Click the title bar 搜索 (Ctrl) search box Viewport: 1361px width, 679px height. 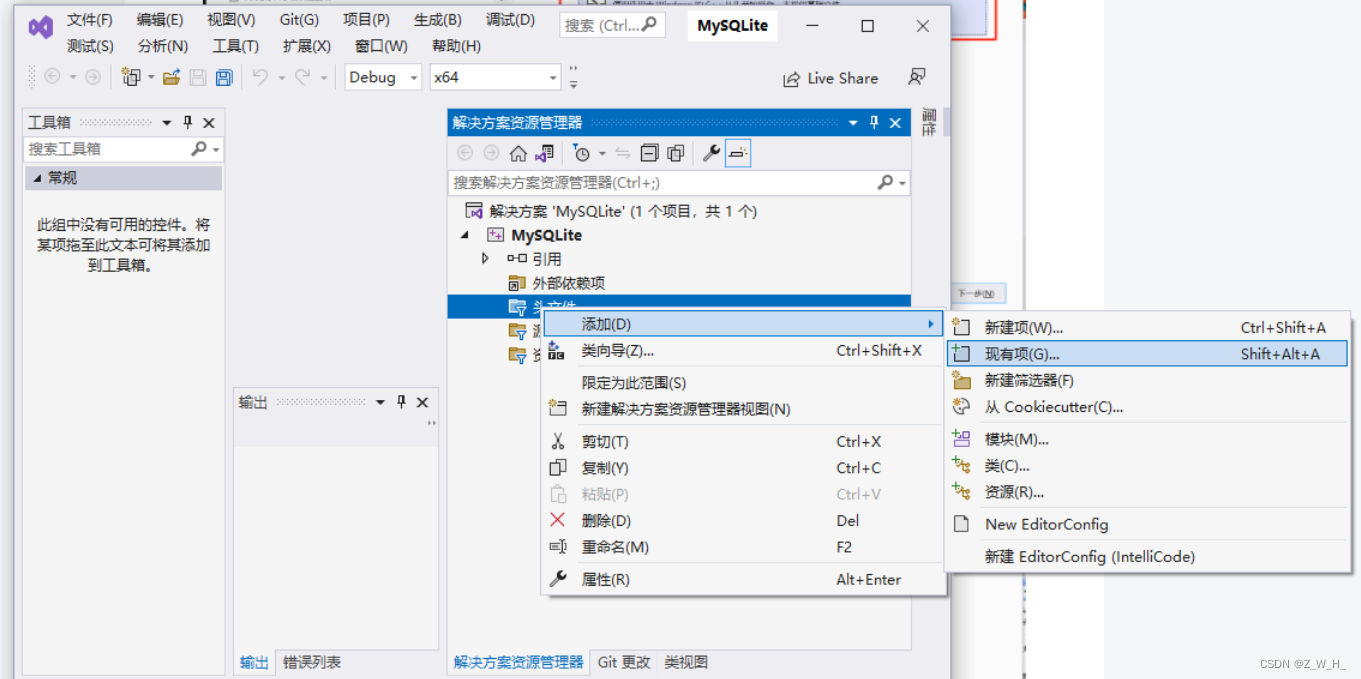click(612, 25)
